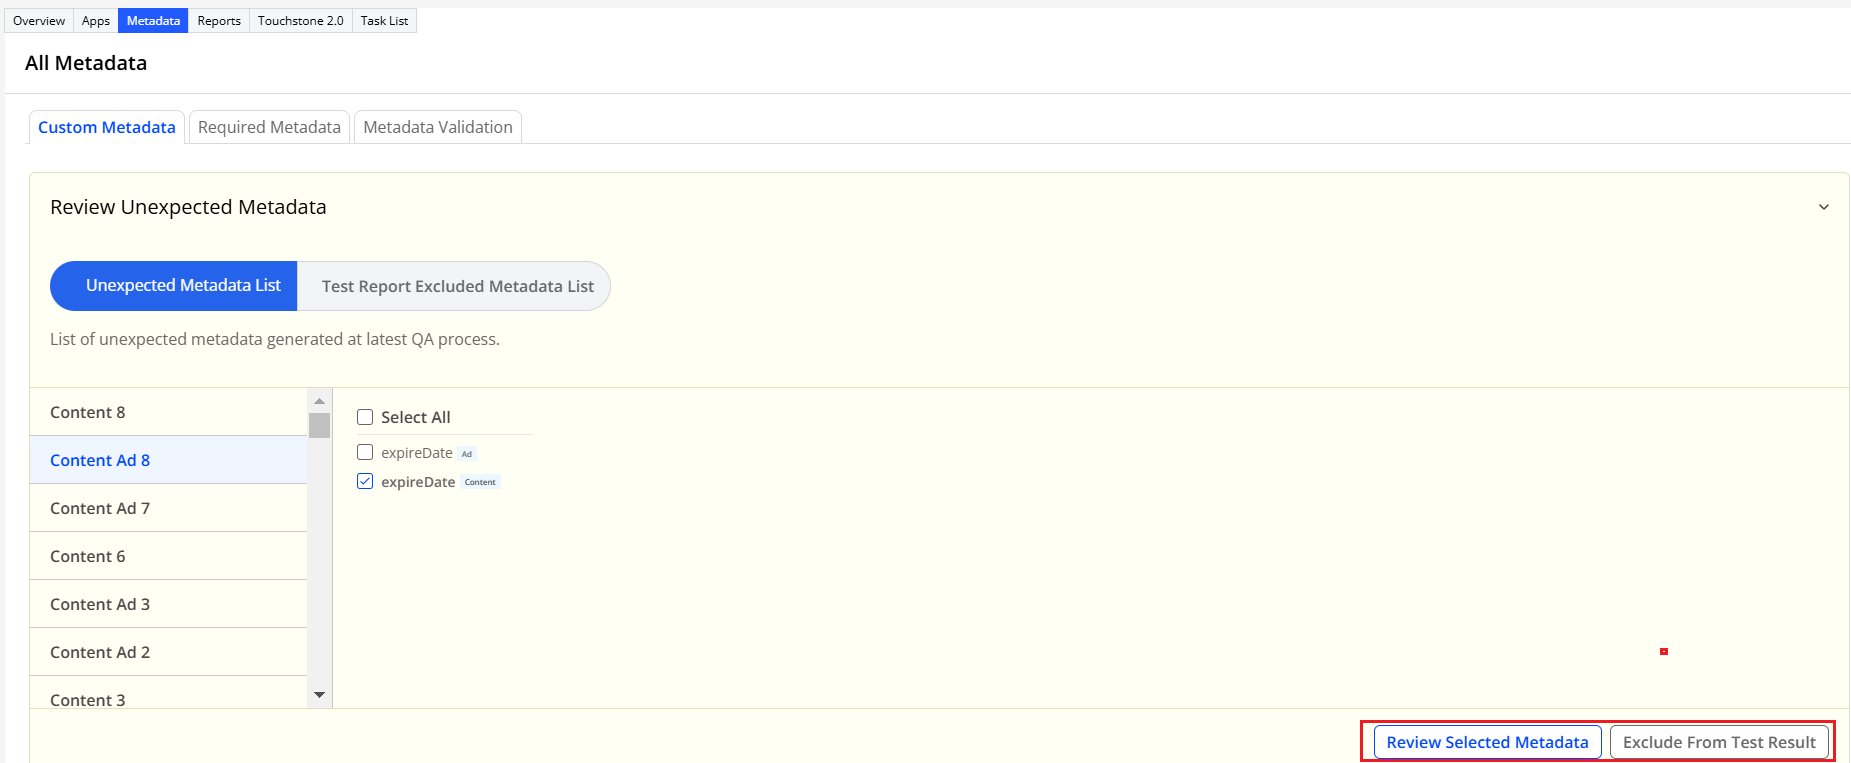Screen dimensions: 1851x763
Task: Go to the Reports menu tab
Action: tap(219, 21)
